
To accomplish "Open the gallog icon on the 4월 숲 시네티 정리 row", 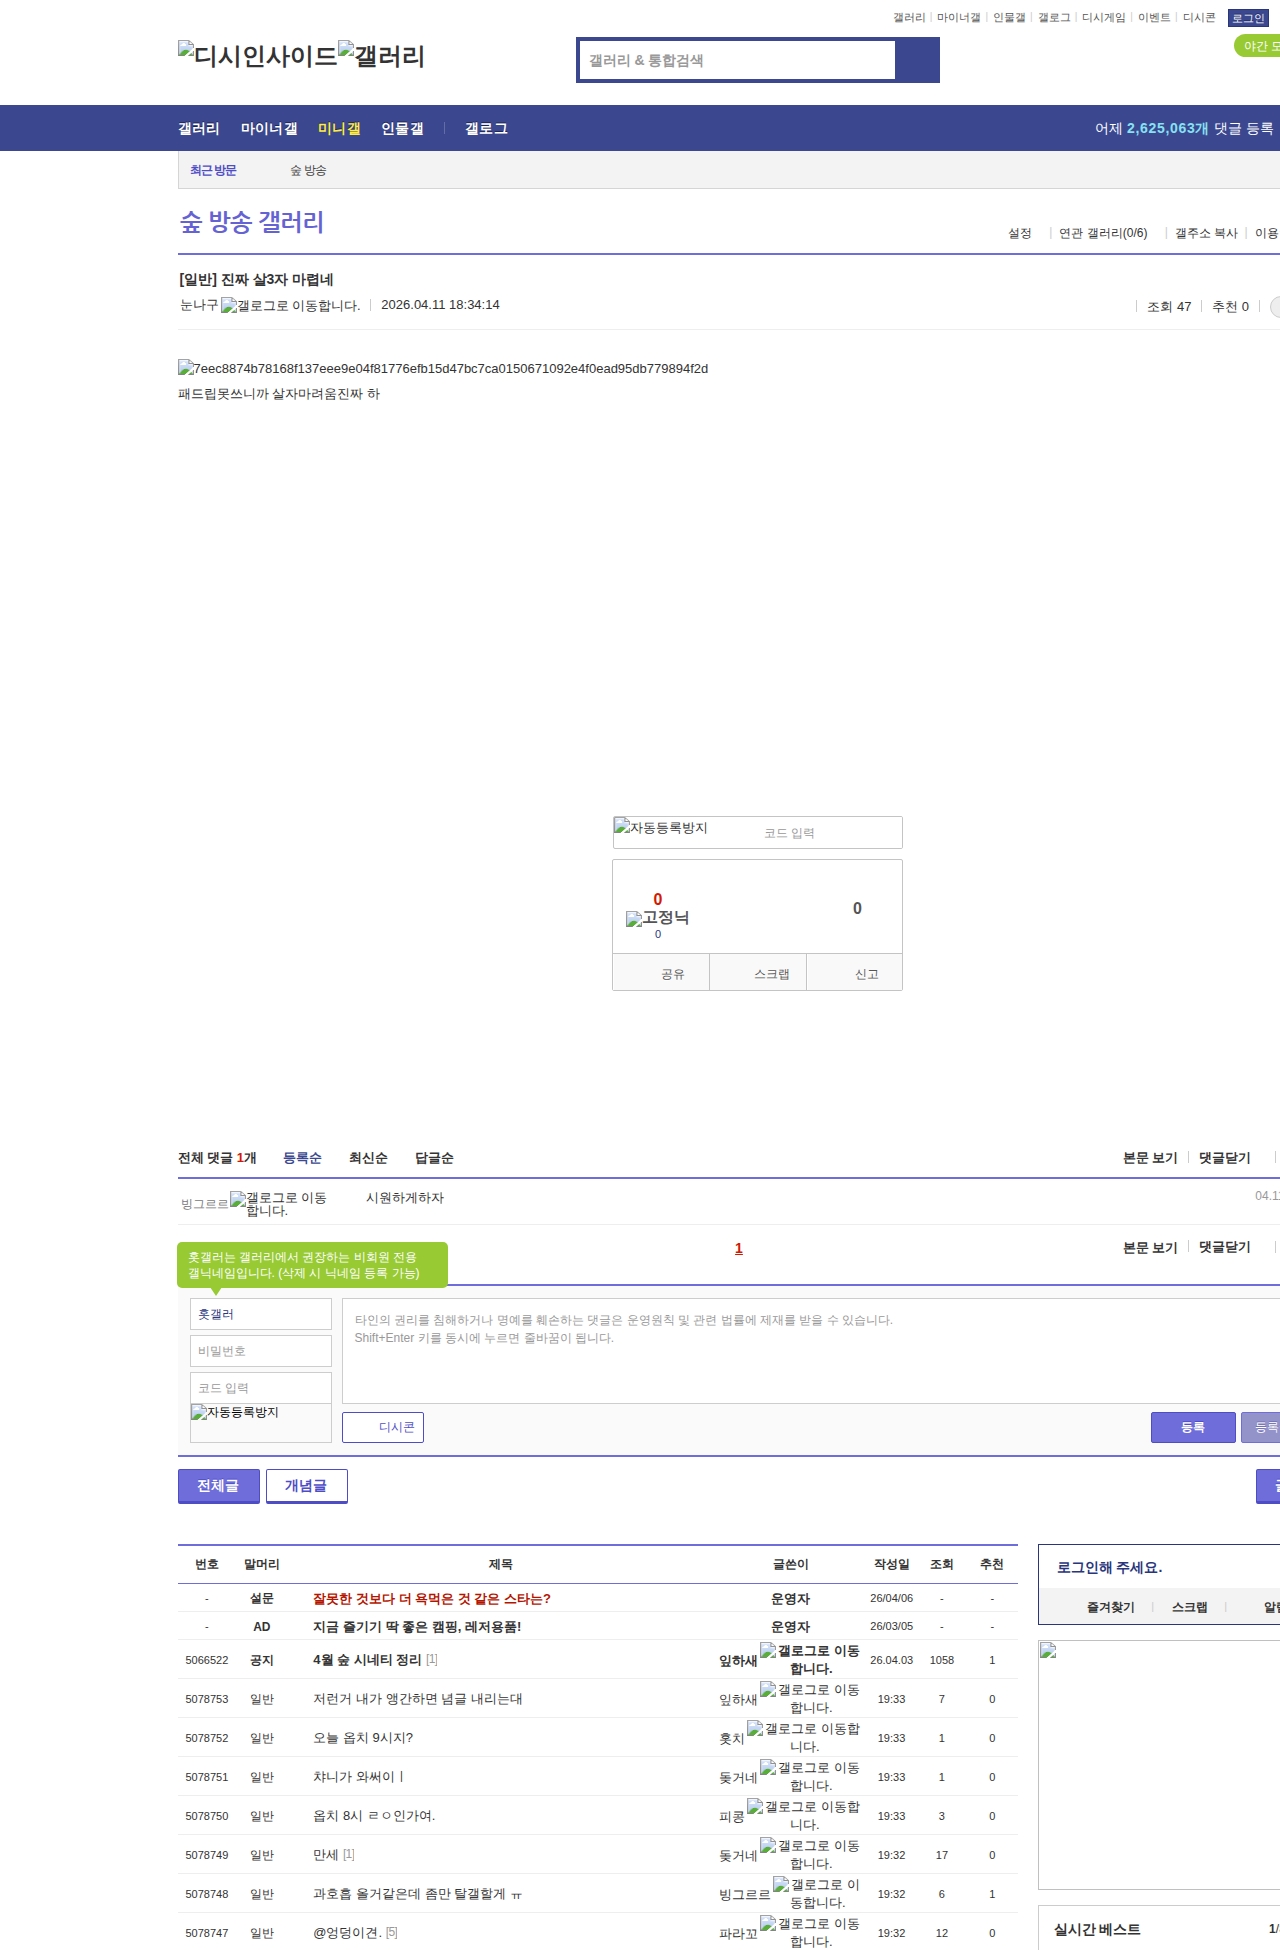I will click(810, 1659).
